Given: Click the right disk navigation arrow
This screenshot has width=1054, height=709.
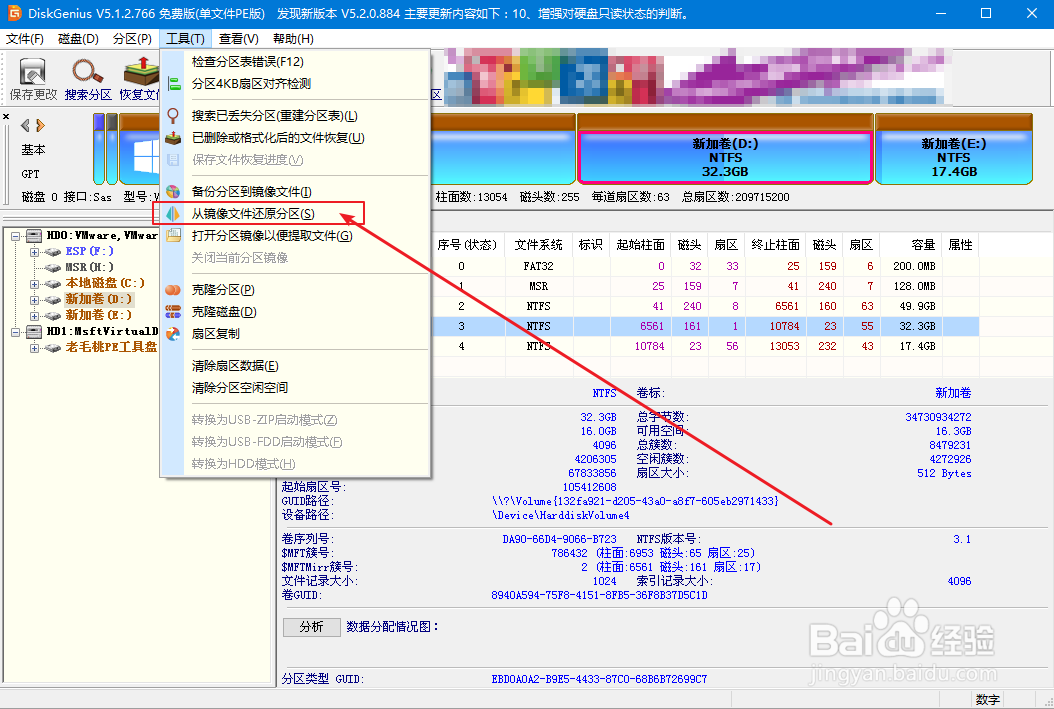Looking at the screenshot, I should pyautogui.click(x=40, y=126).
